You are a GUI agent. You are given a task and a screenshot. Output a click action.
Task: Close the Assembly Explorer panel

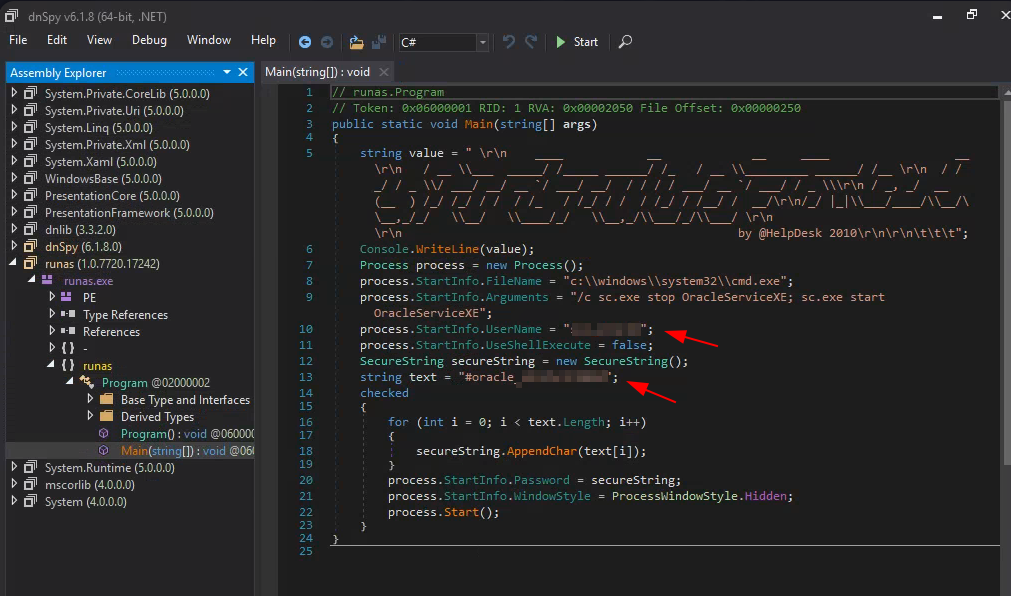click(x=243, y=72)
